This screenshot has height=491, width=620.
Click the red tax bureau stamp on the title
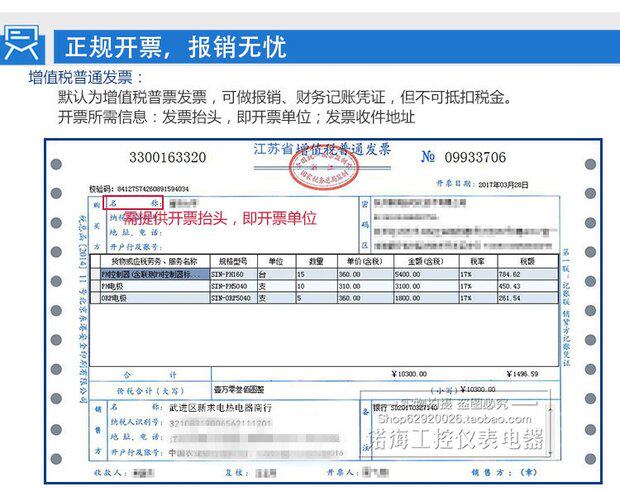pyautogui.click(x=324, y=168)
